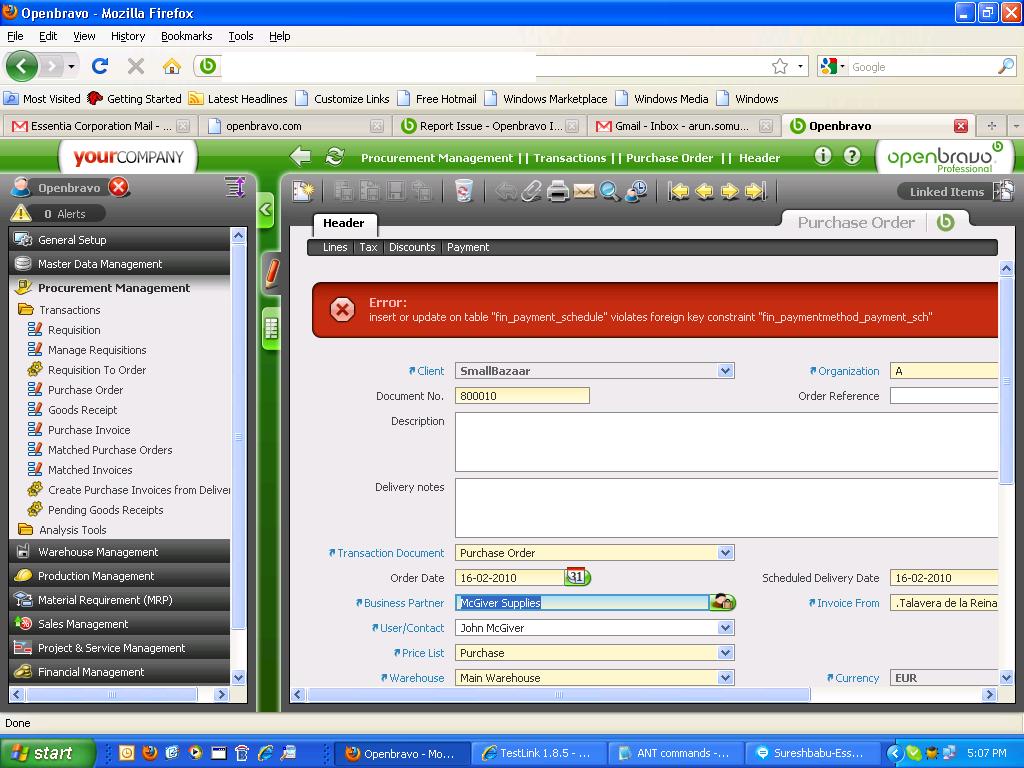Image resolution: width=1024 pixels, height=768 pixels.
Task: Click the Email envelope toolbar icon
Action: pos(584,191)
